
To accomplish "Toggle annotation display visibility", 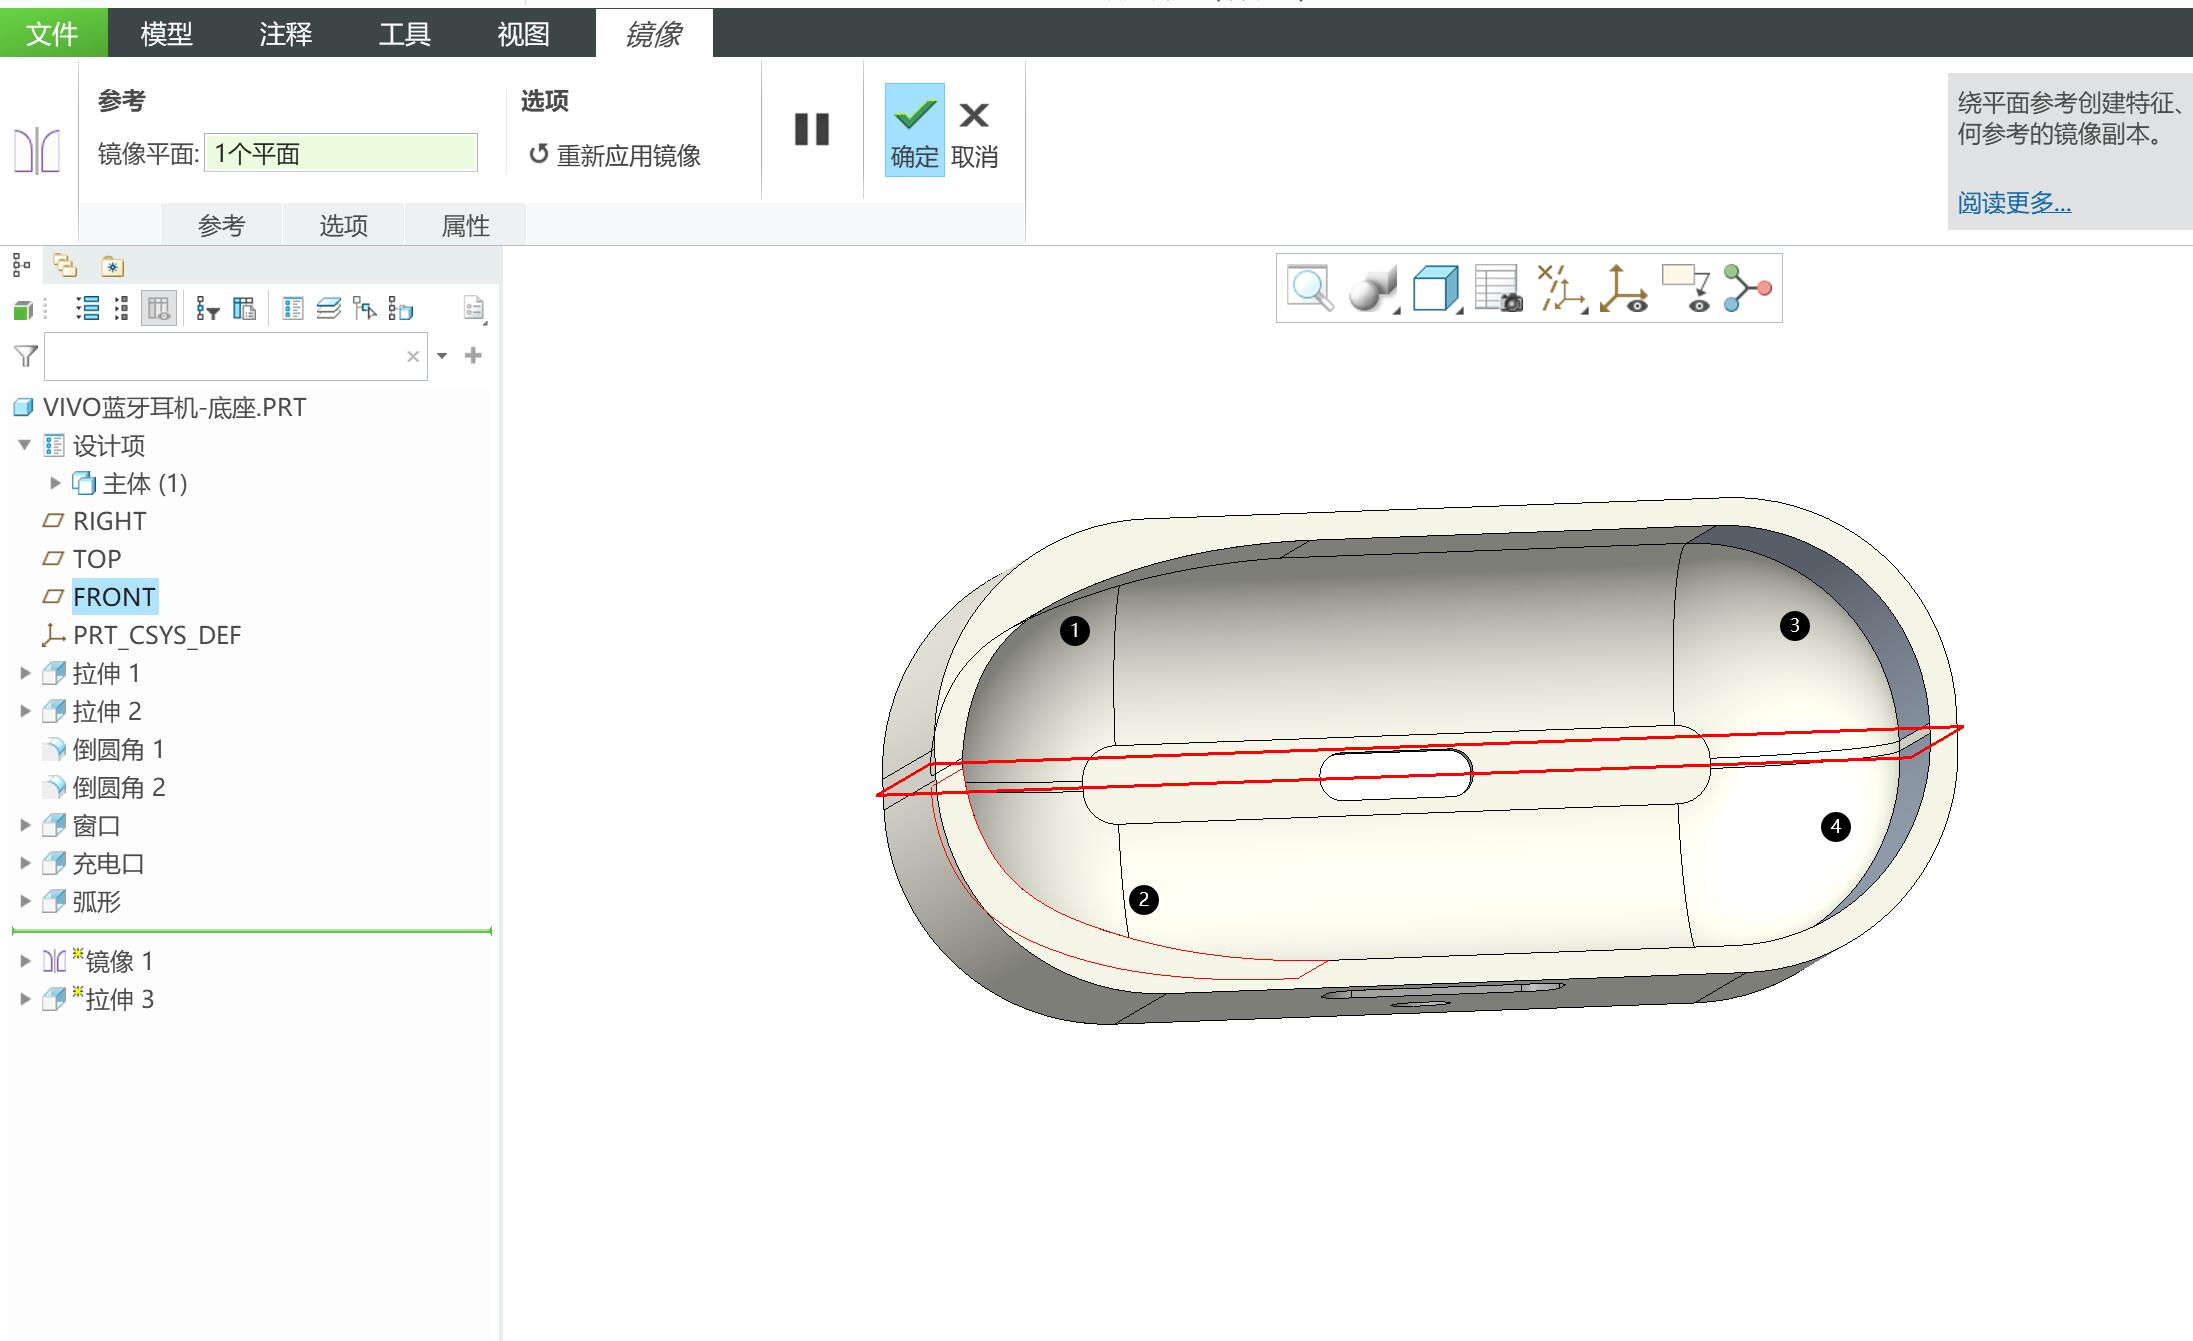I will coord(1686,289).
